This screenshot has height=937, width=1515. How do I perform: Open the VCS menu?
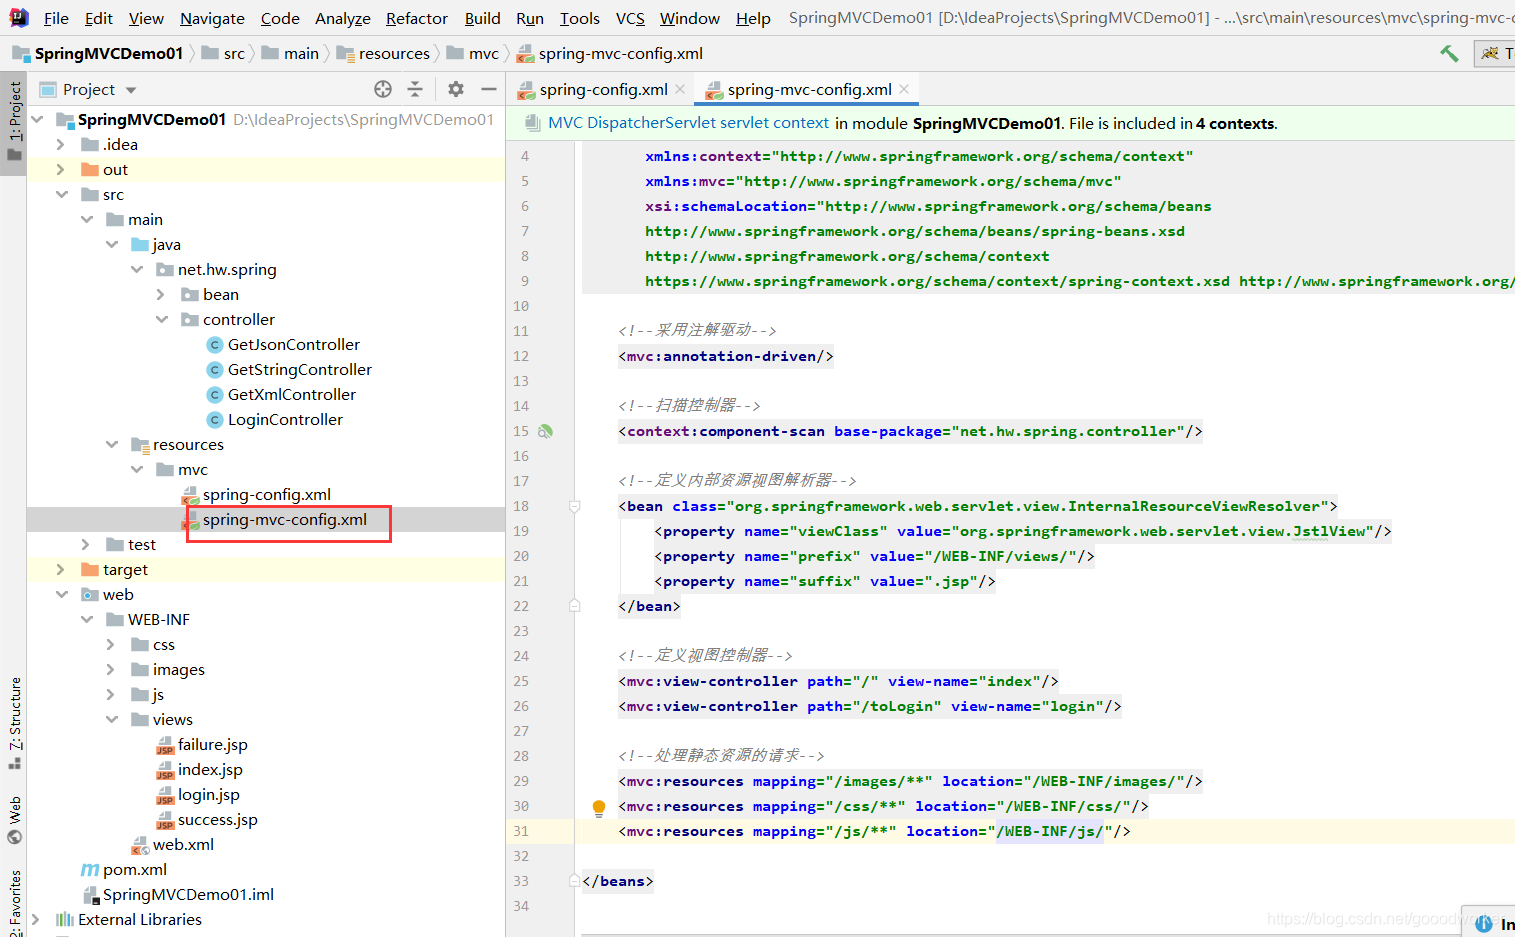(630, 18)
